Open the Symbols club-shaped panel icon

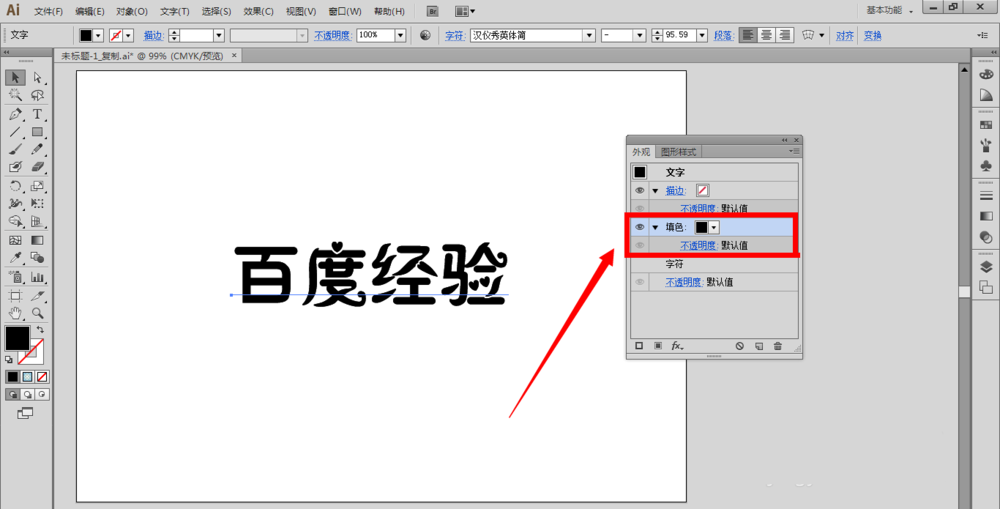(x=986, y=166)
